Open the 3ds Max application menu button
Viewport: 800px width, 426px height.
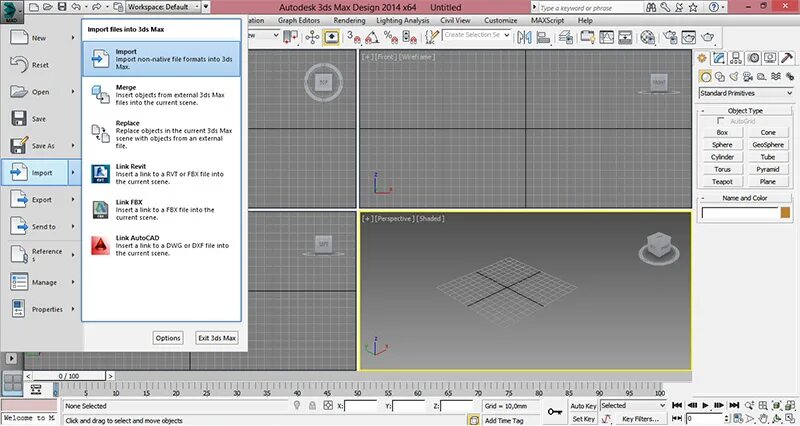coord(11,11)
